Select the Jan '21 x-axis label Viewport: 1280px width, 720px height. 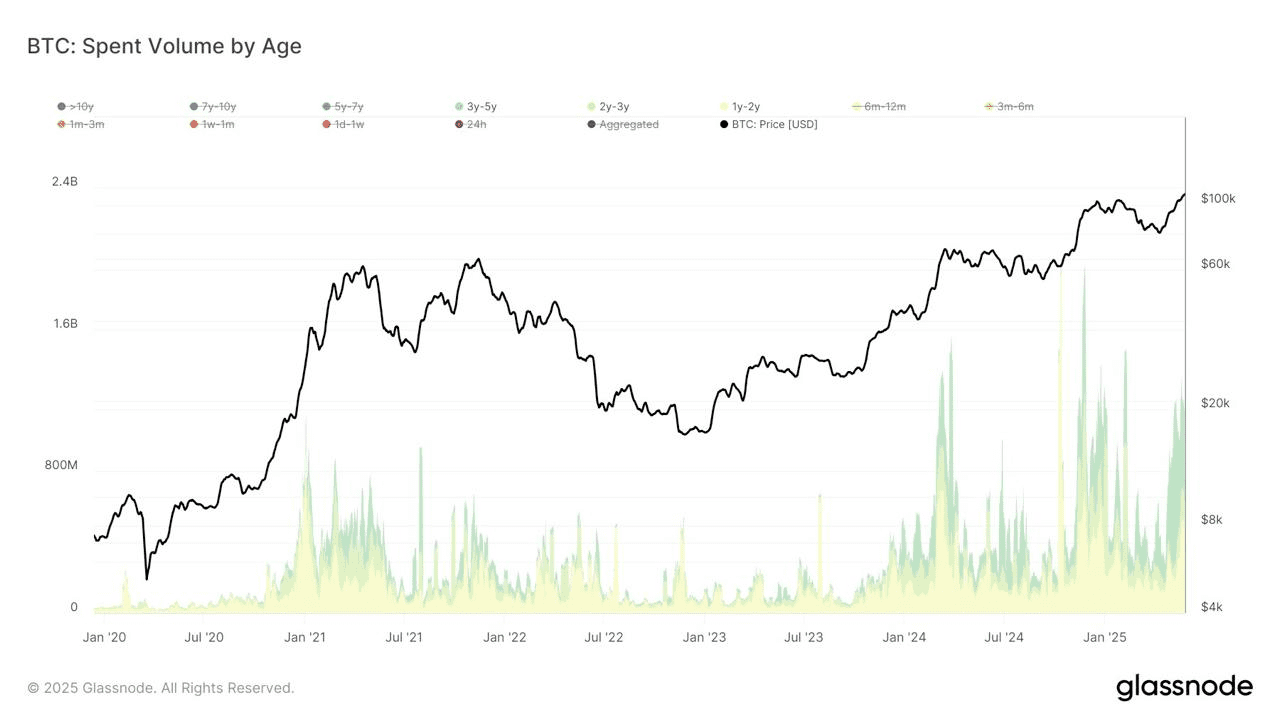coord(304,637)
